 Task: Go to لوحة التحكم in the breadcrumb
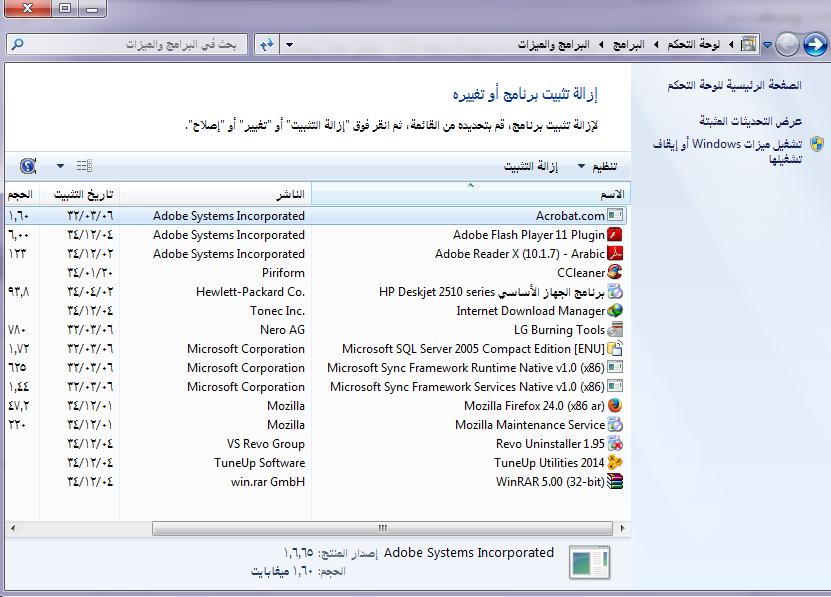coord(694,45)
